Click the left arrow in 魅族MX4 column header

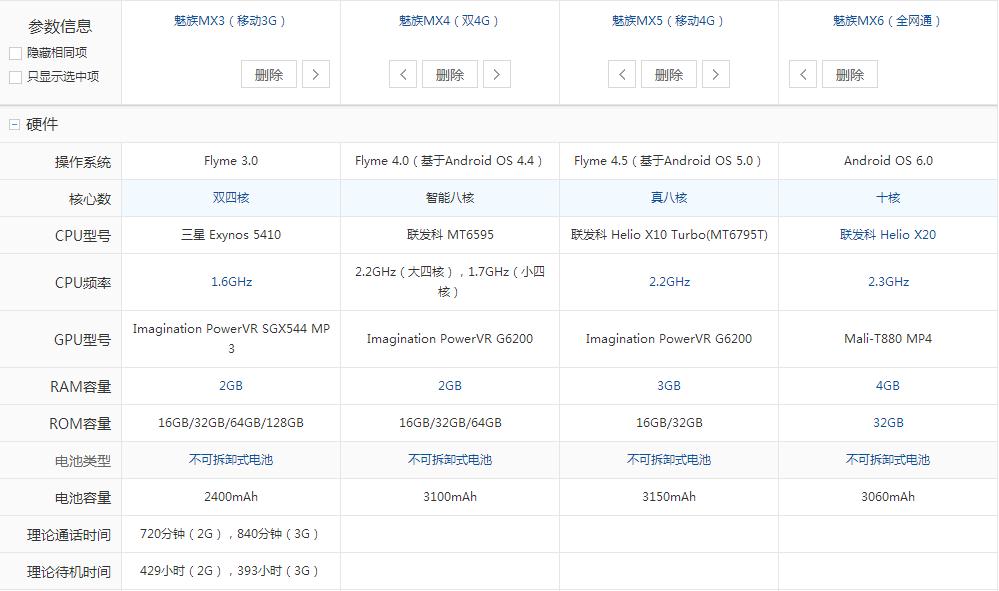pyautogui.click(x=402, y=74)
